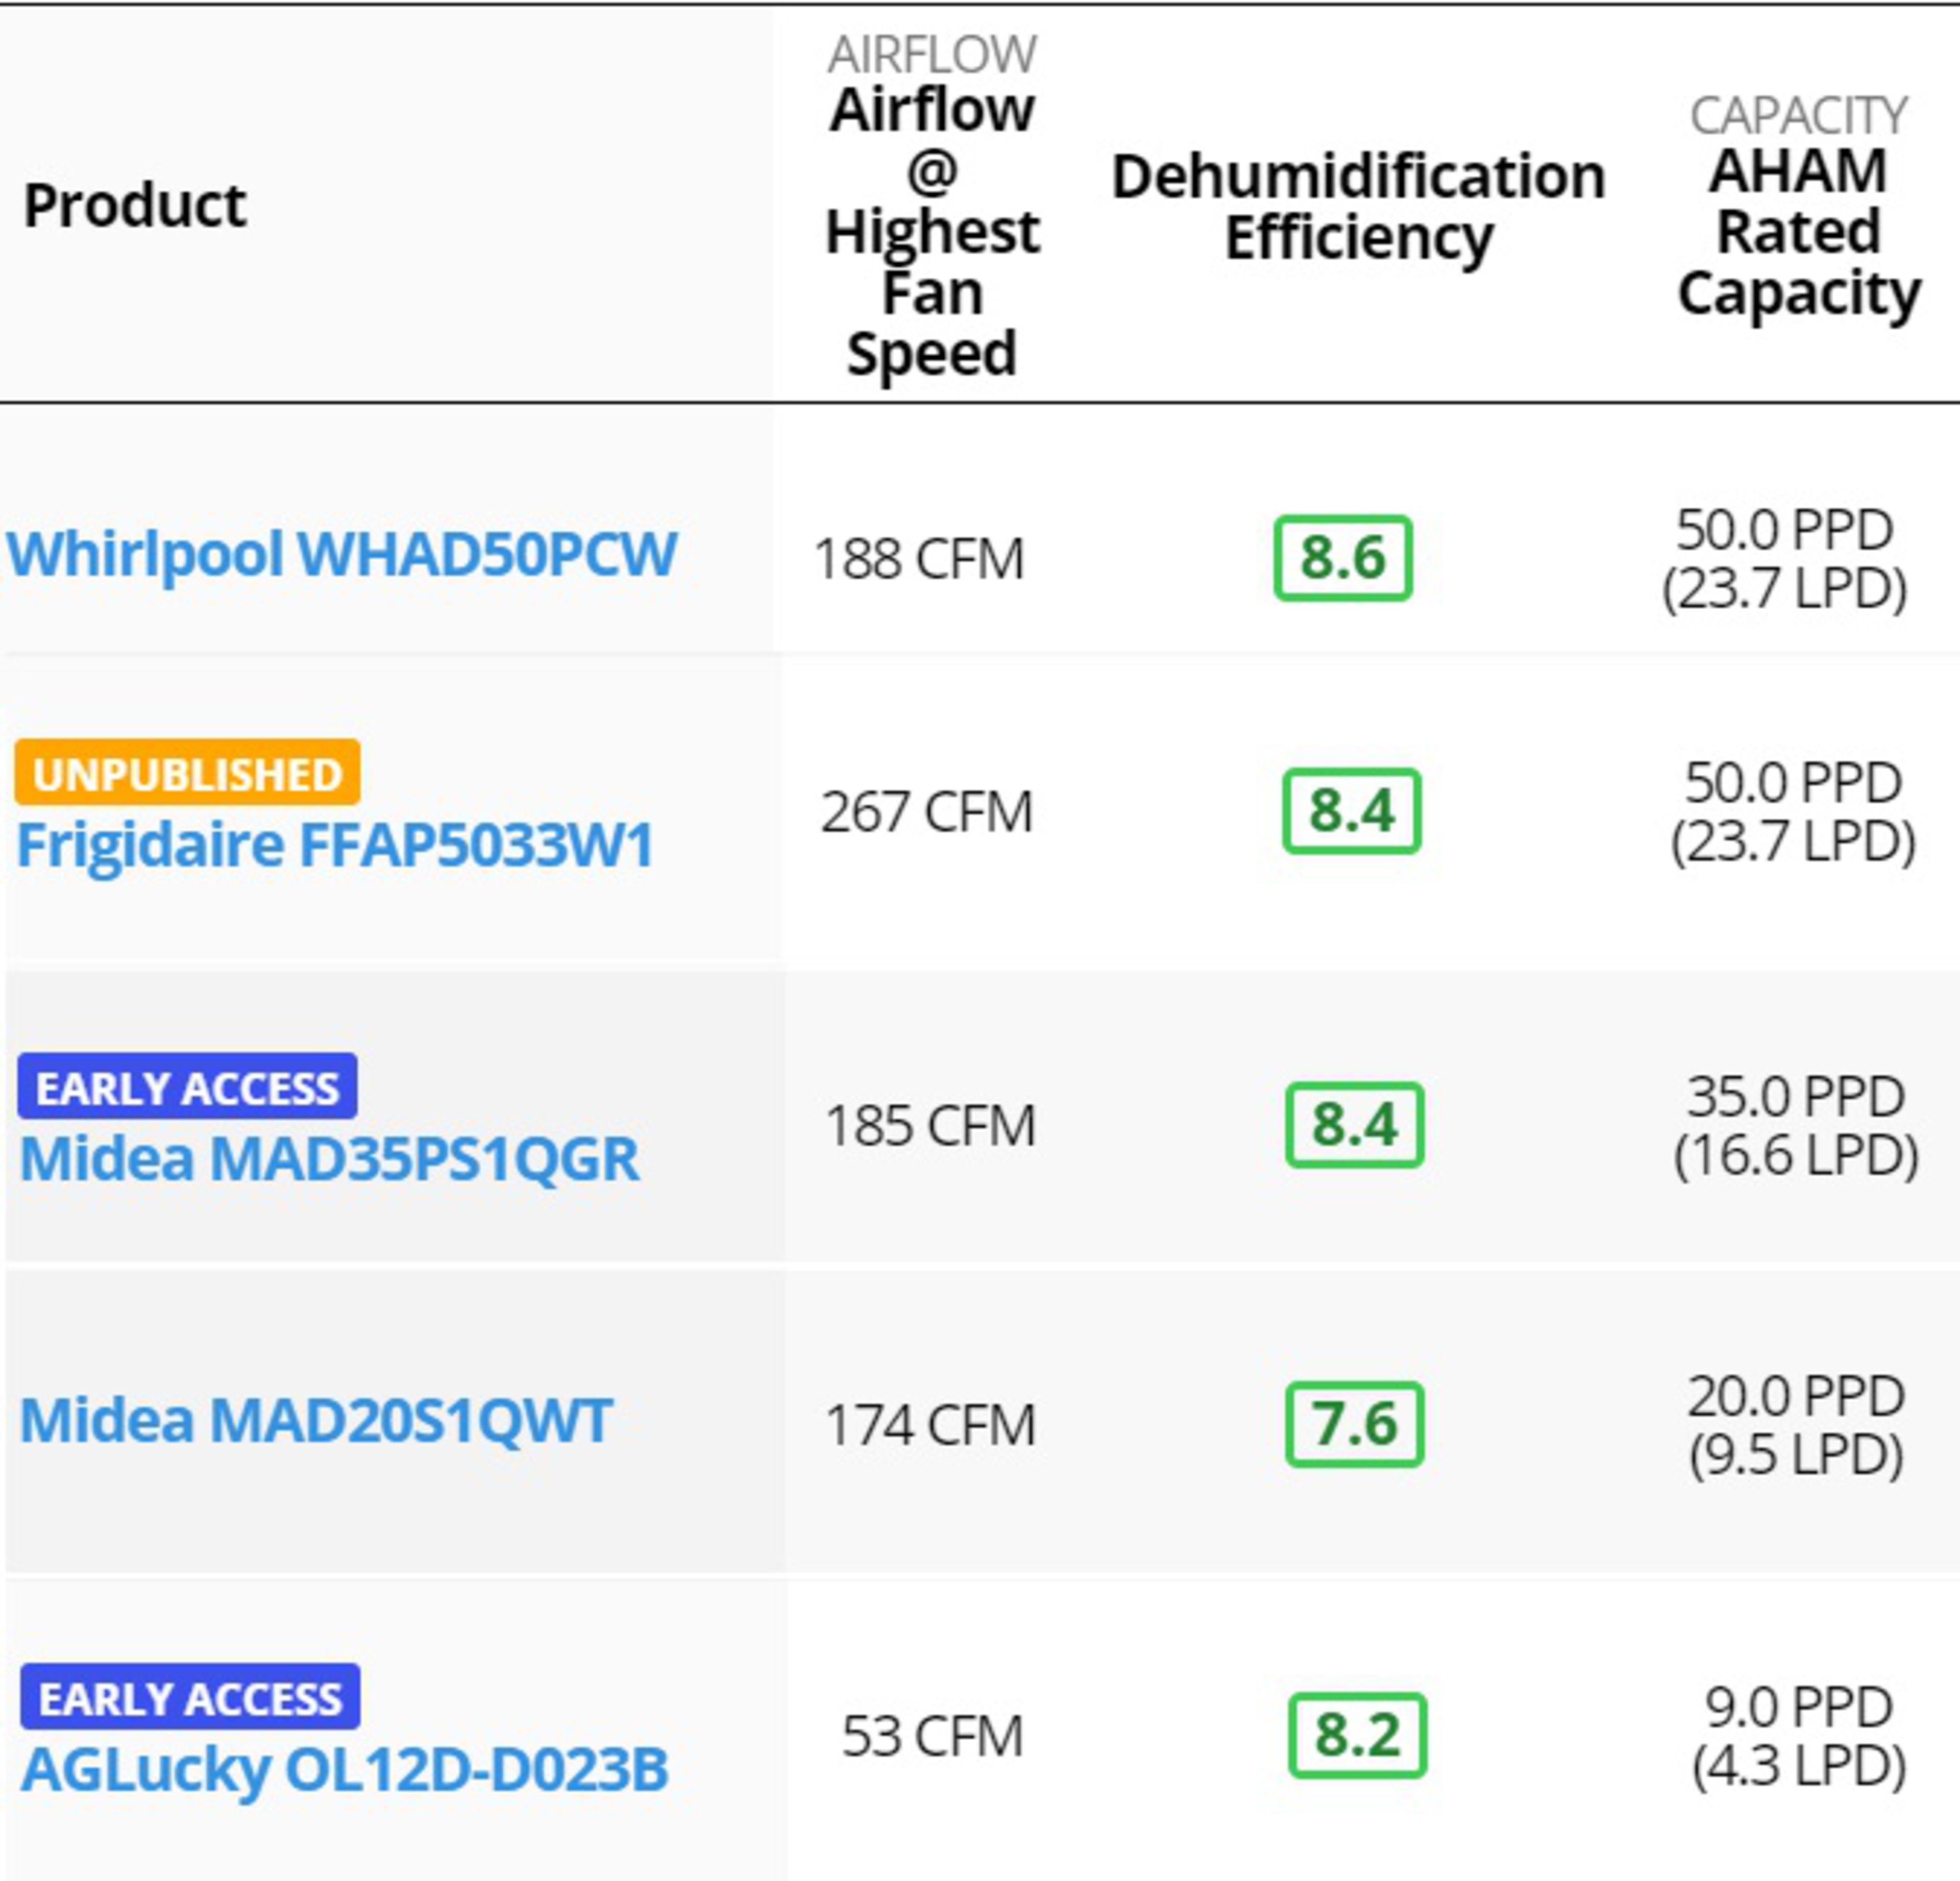Click the orange UNPUBLISHED badge
Screen dimensions: 1960x1881
coord(187,773)
